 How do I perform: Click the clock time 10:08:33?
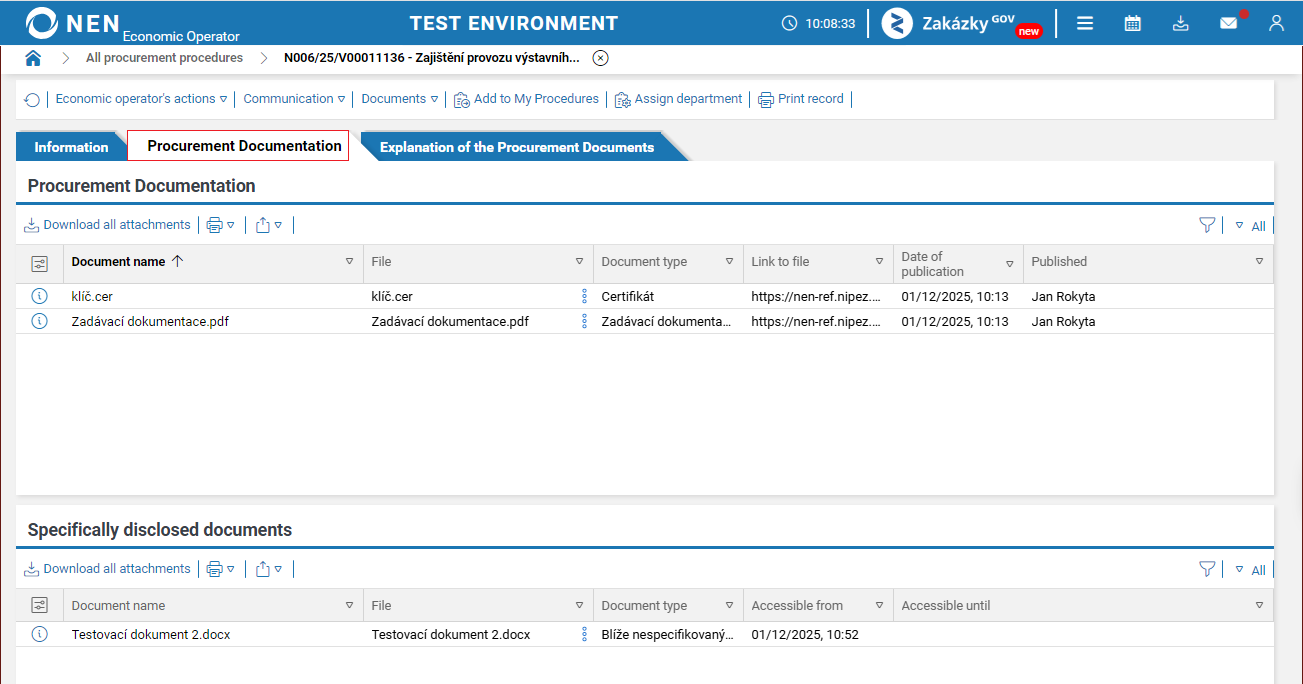[830, 23]
